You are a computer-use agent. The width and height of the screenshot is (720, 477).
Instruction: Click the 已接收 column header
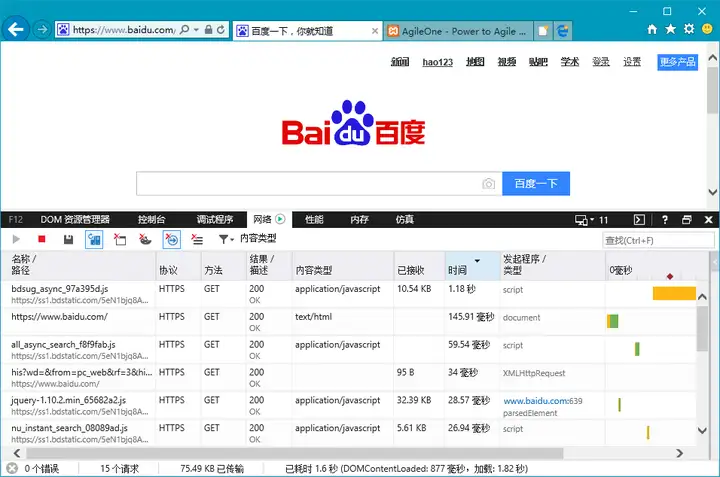[419, 265]
